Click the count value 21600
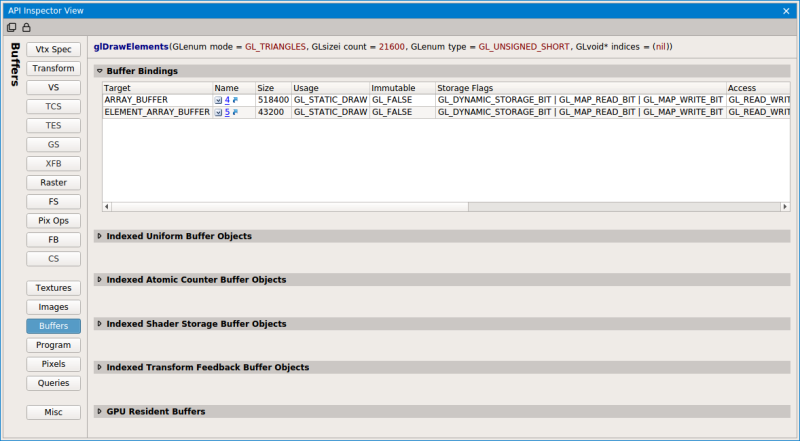This screenshot has width=800, height=441. (x=392, y=47)
